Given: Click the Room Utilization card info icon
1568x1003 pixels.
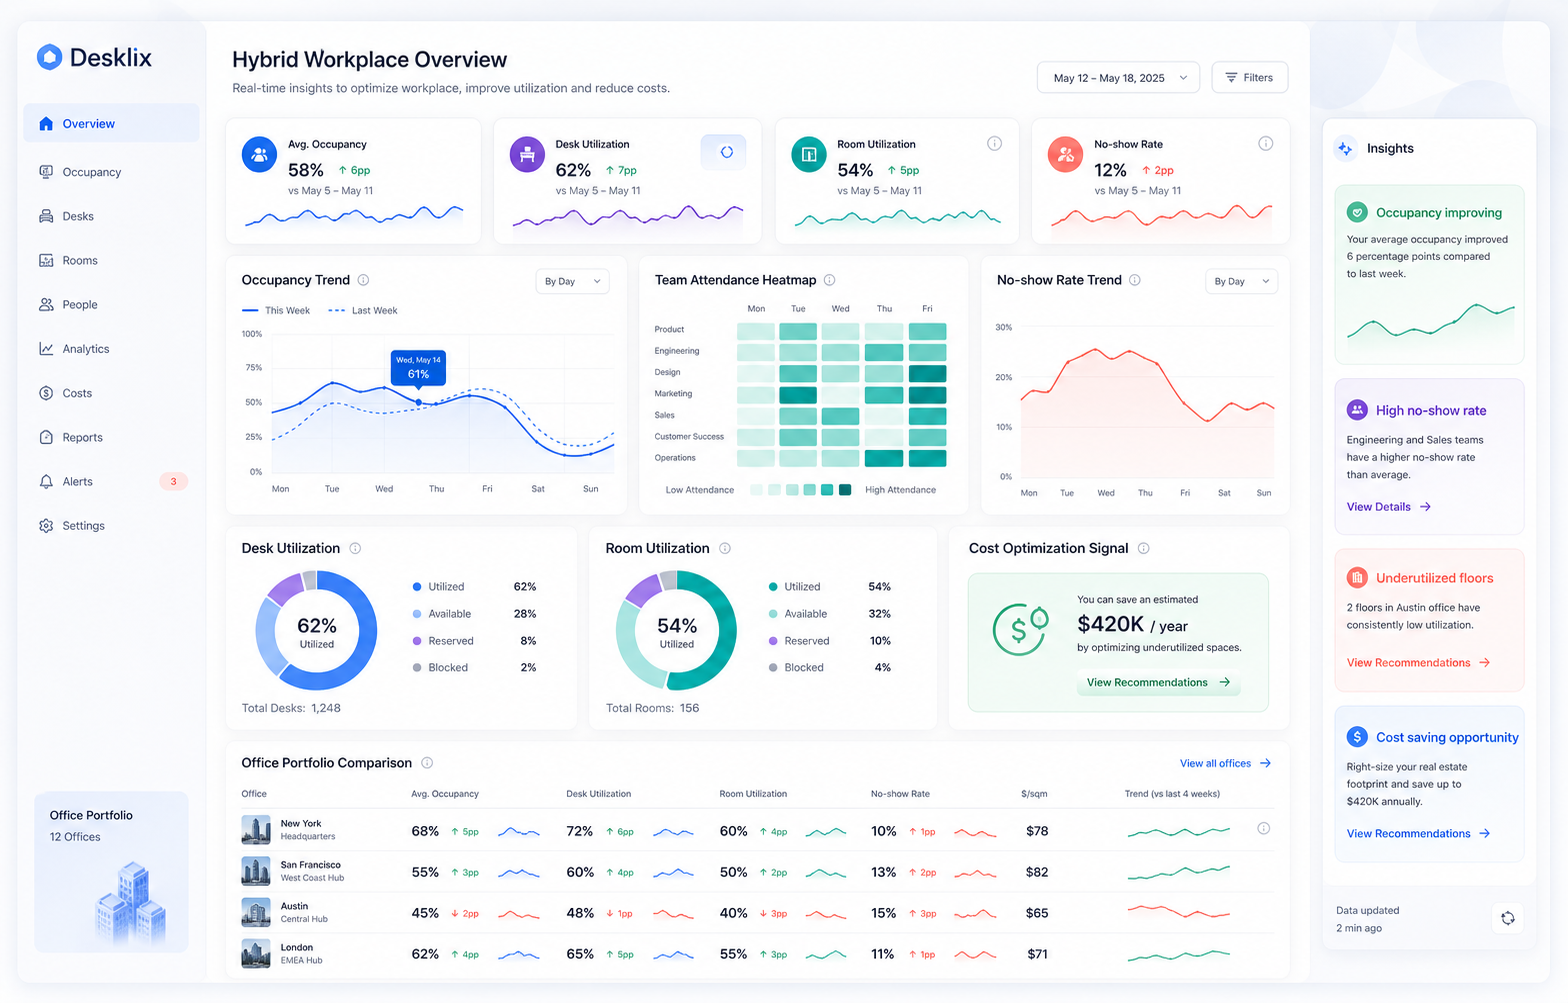Looking at the screenshot, I should [994, 144].
